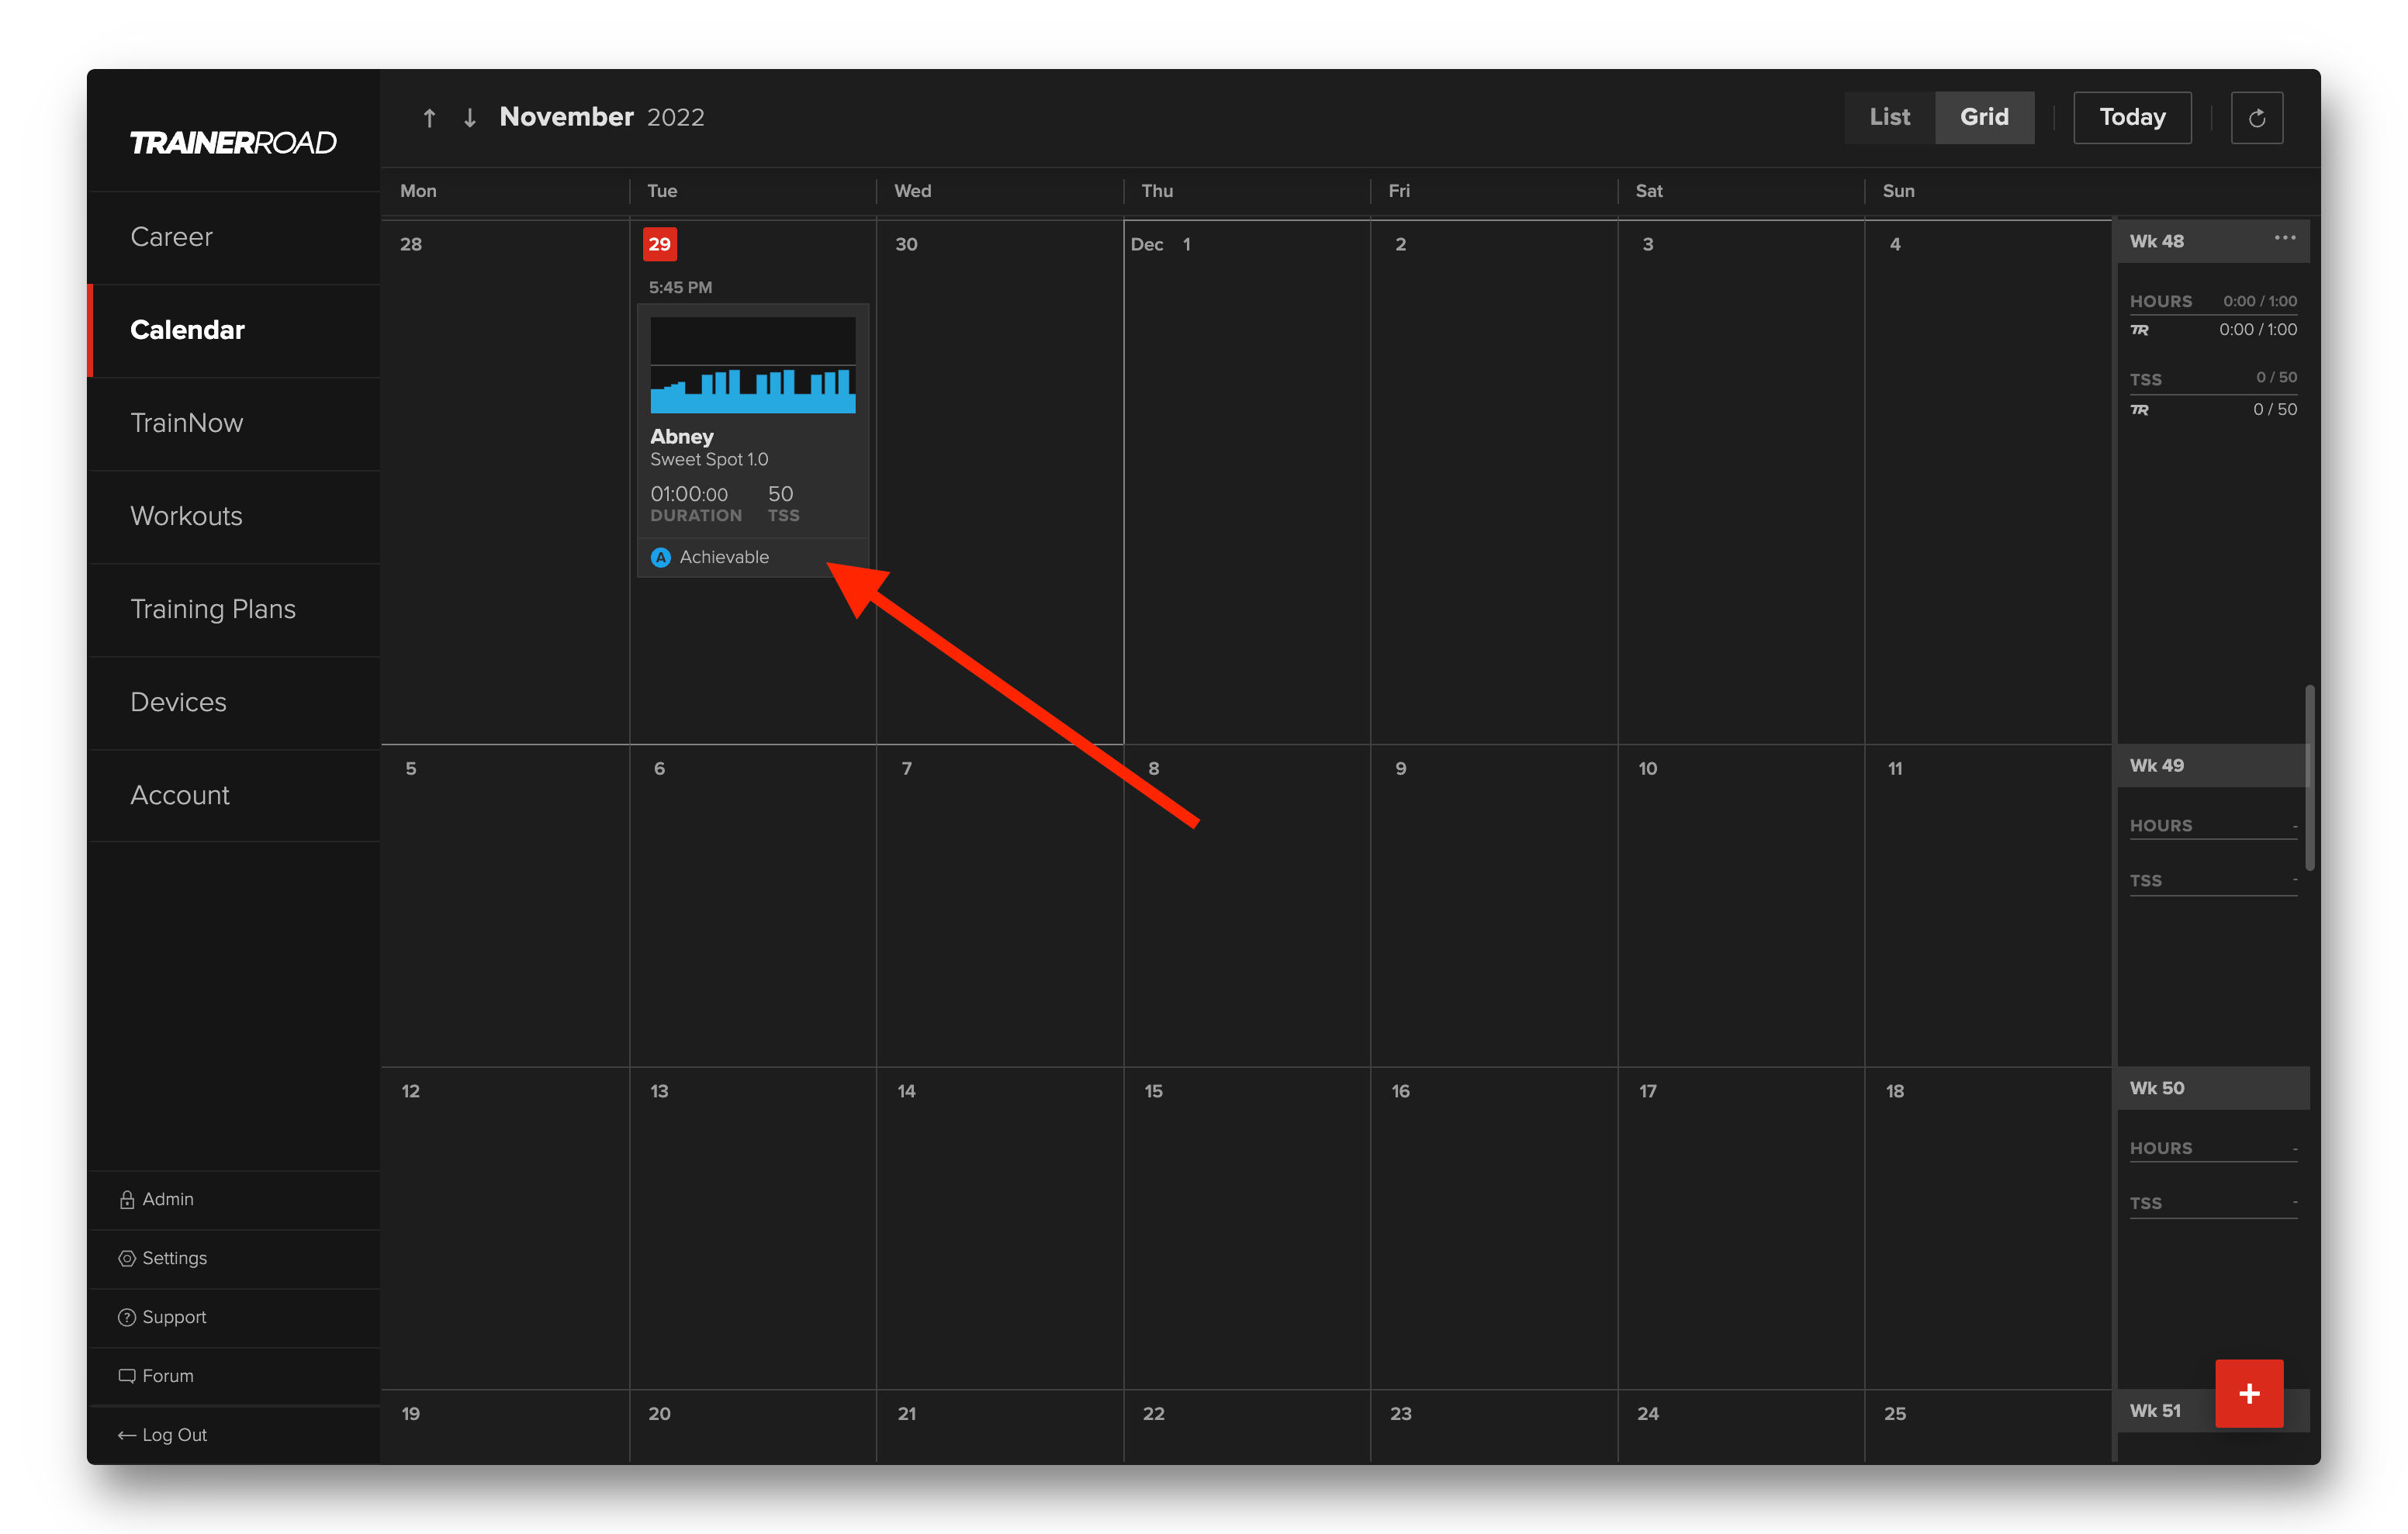This screenshot has width=2408, height=1534.
Task: Open the TrainNow section
Action: pos(234,423)
